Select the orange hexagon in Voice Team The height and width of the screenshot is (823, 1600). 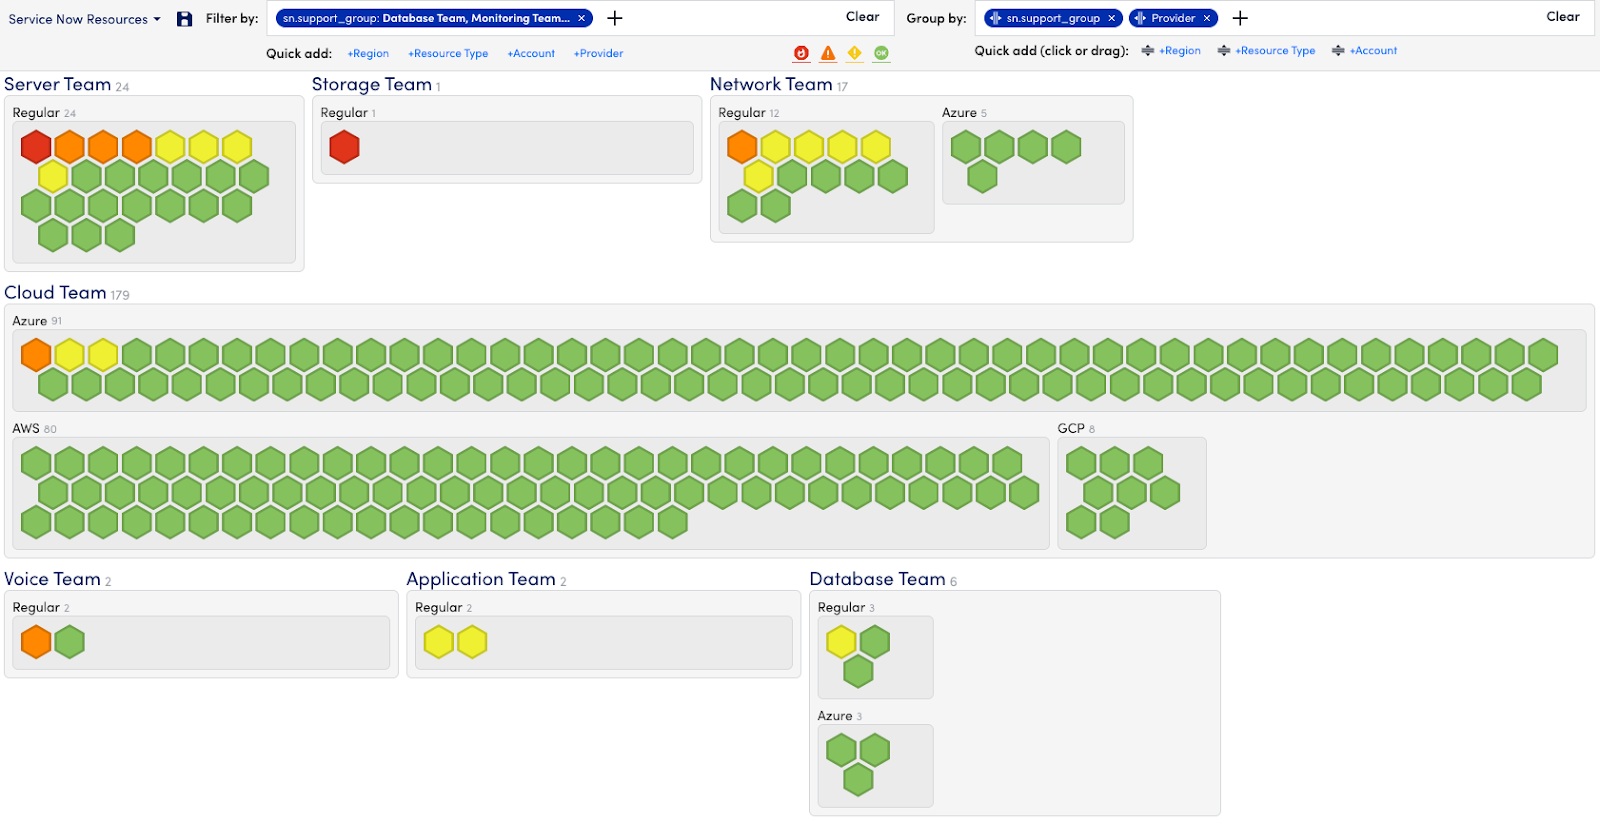pyautogui.click(x=36, y=642)
